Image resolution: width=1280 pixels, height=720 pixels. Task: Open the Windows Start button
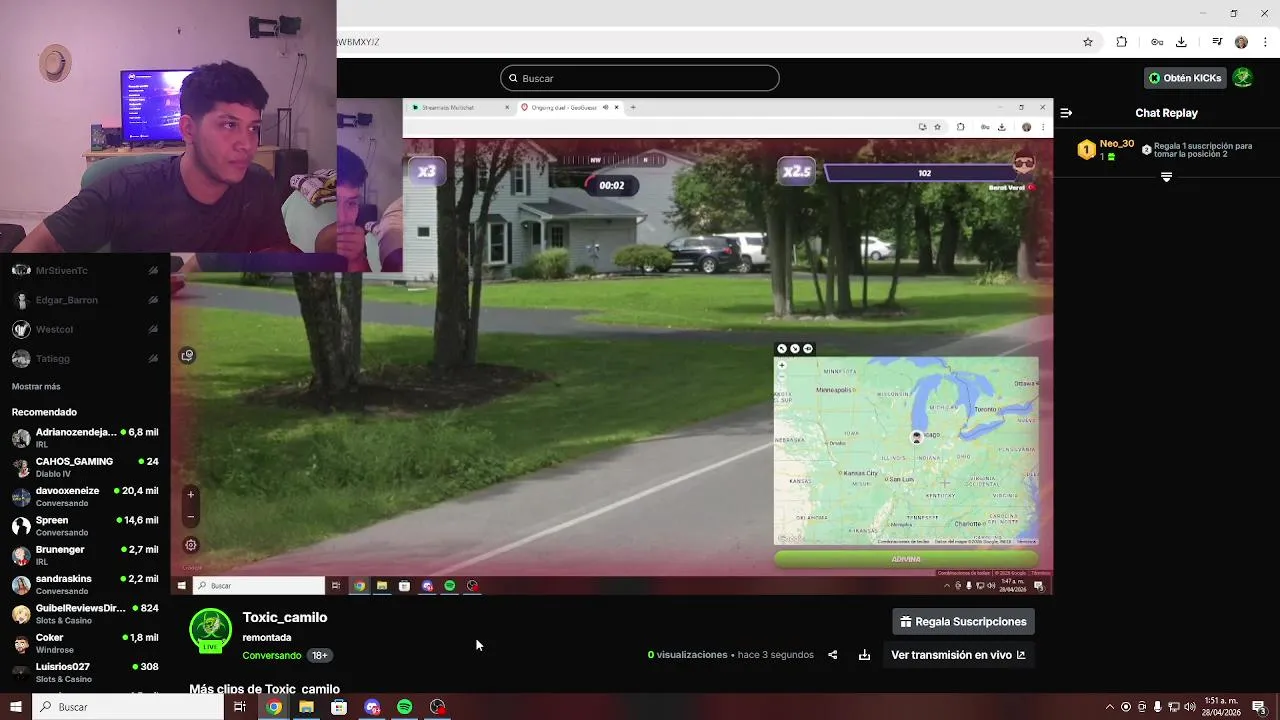(15, 707)
